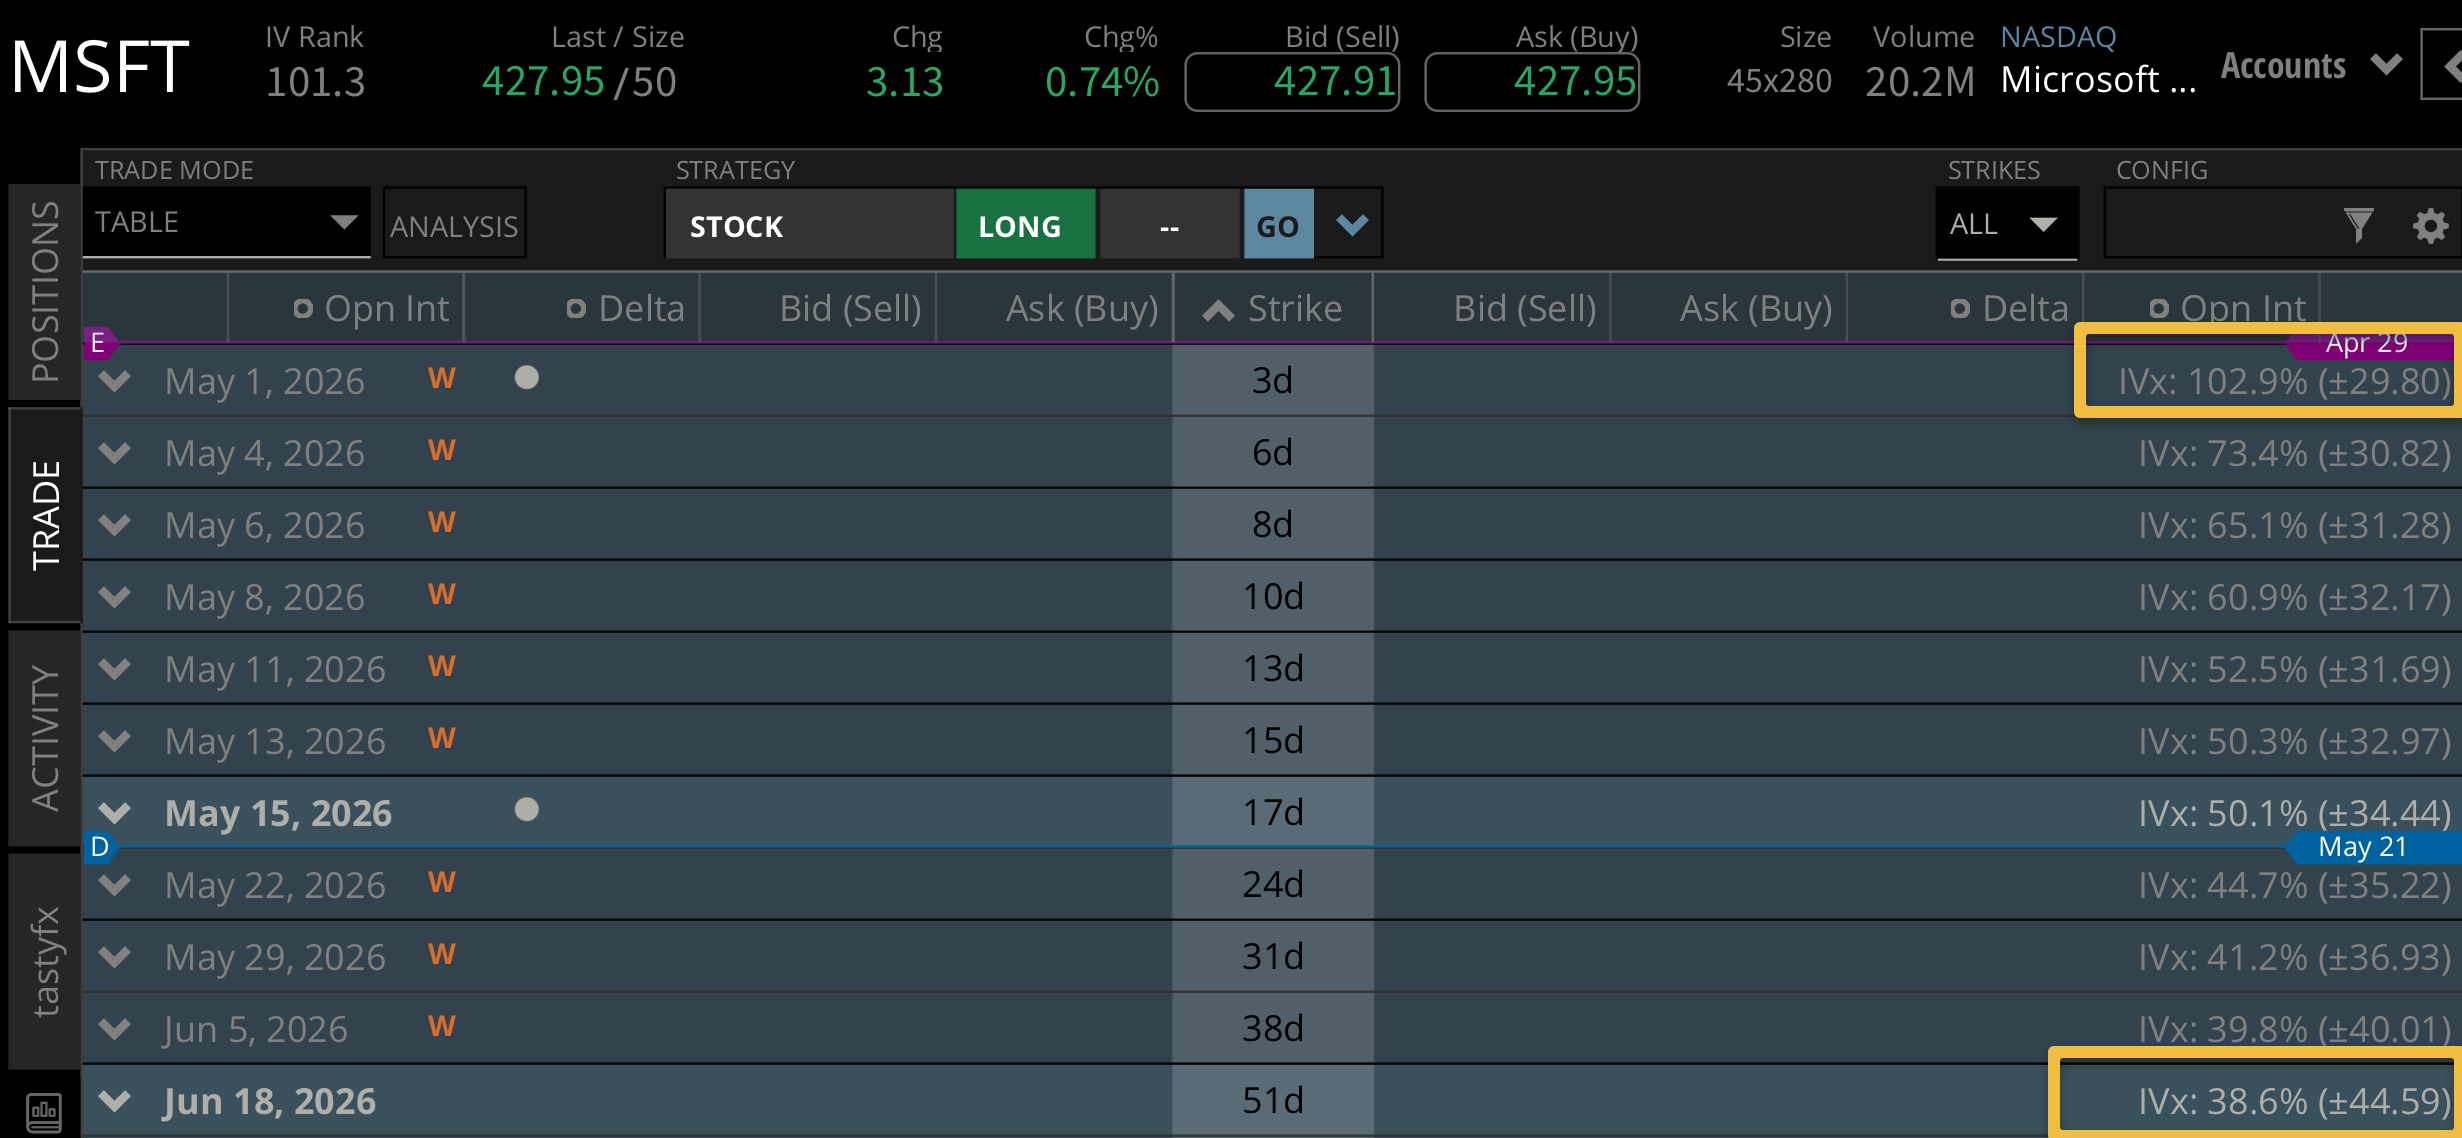Switch to the Activity tab
2462x1138 pixels.
45,737
